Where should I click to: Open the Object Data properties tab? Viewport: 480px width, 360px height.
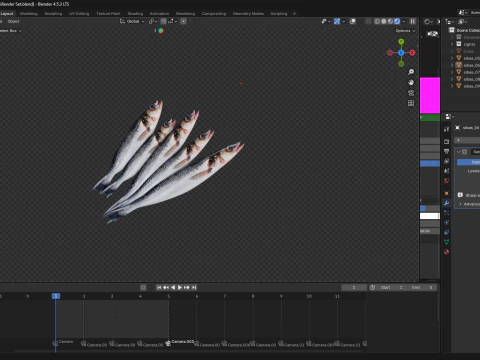[447, 242]
